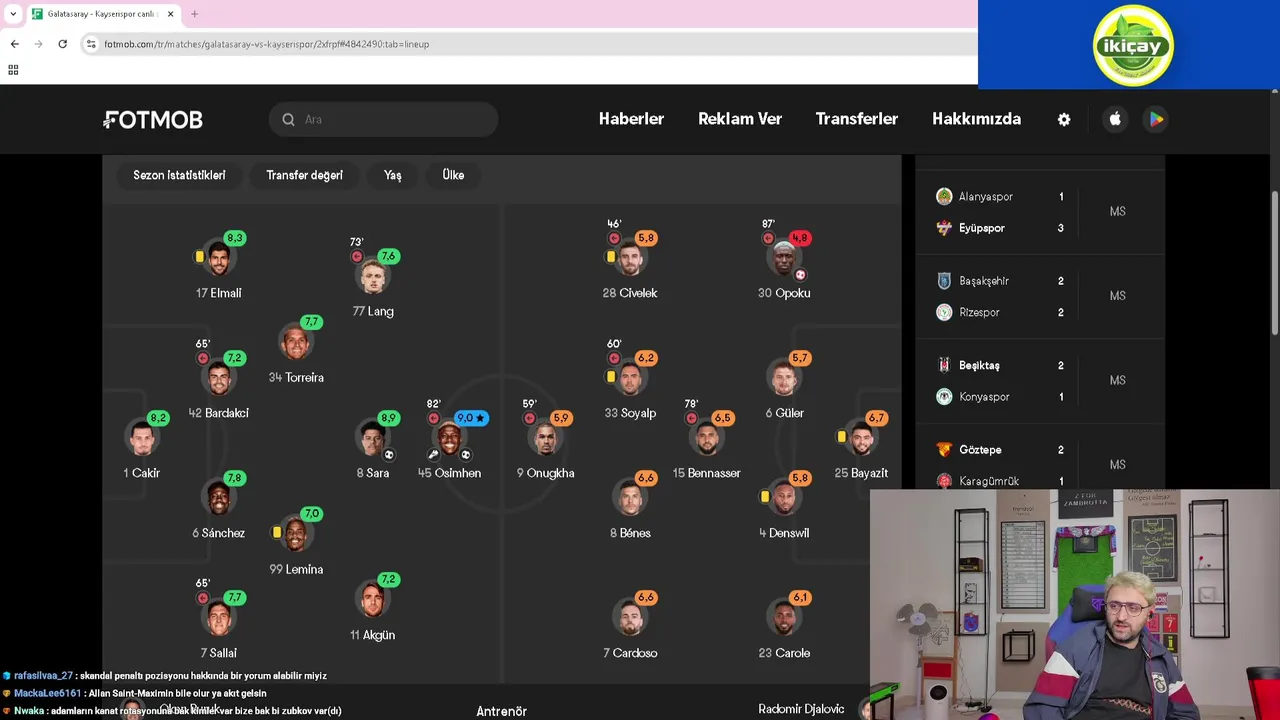Open the browser apps grid icon
This screenshot has height=720, width=1280.
[x=13, y=70]
